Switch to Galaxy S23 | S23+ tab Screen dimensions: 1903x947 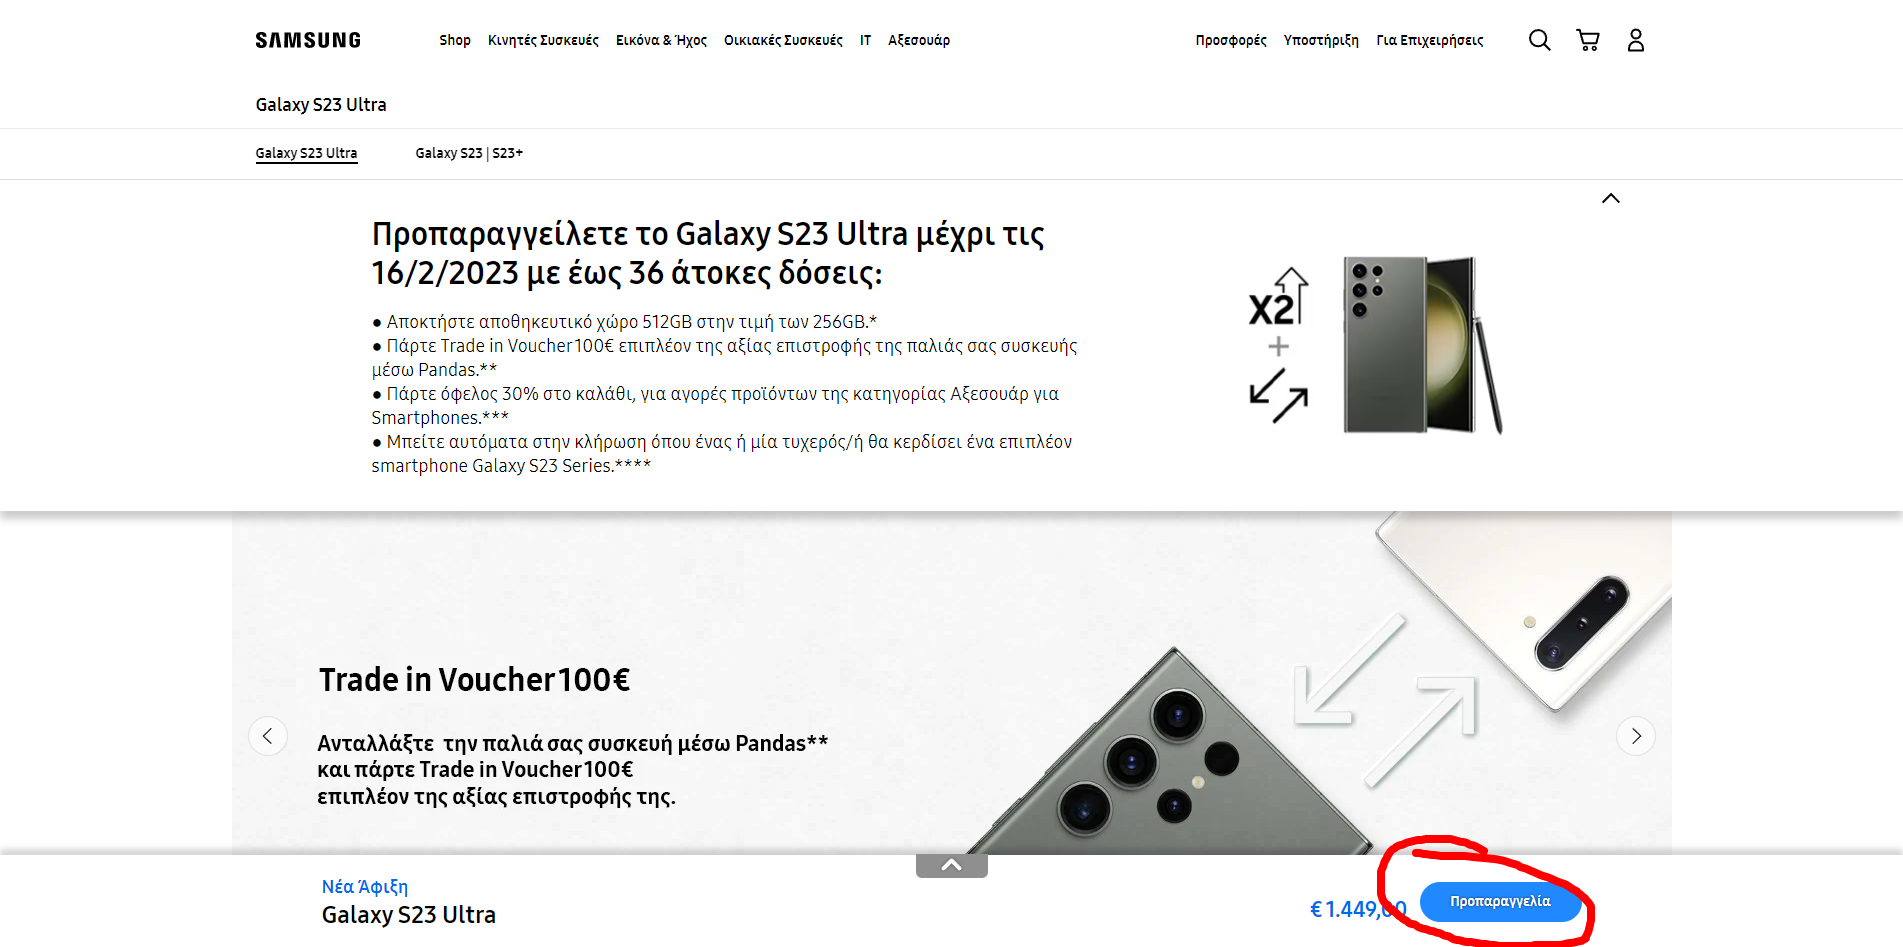(469, 153)
